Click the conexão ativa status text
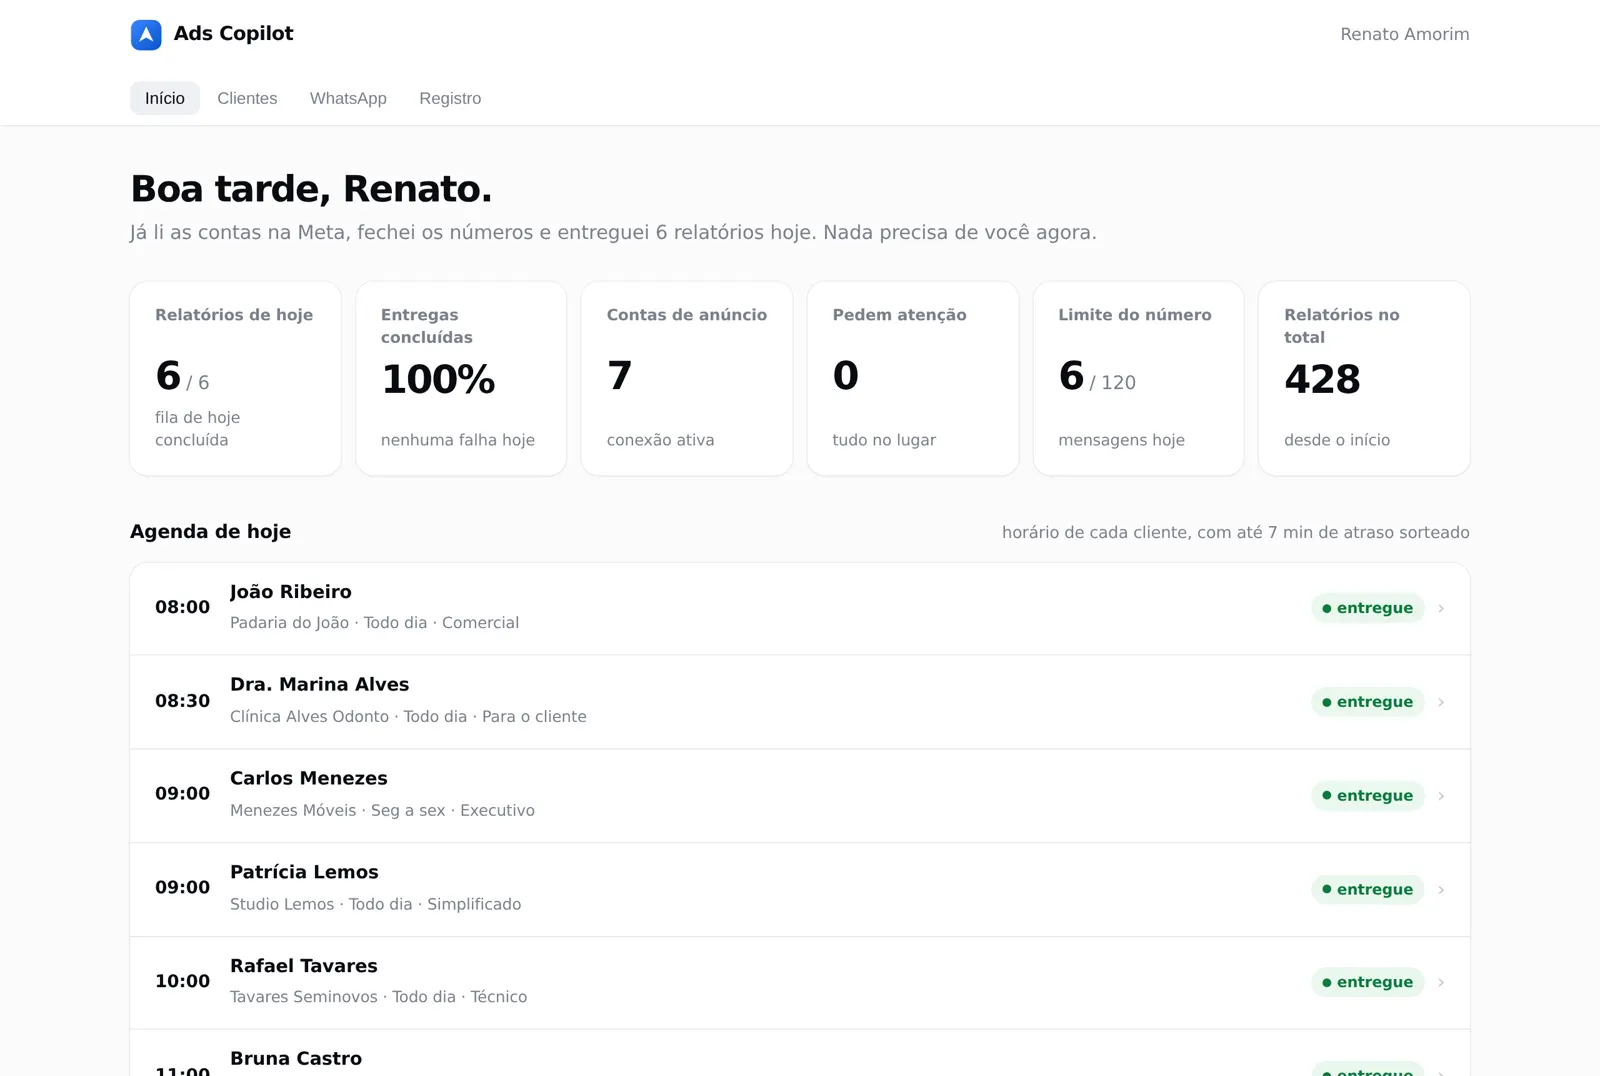This screenshot has width=1600, height=1076. pos(661,440)
